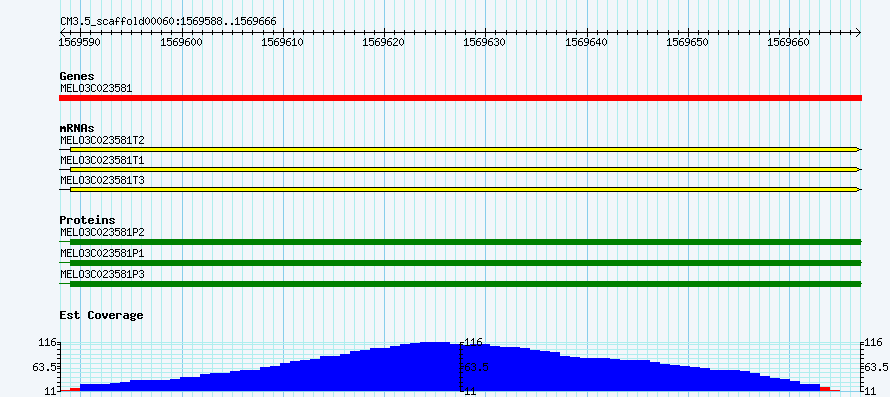The image size is (890, 397).
Task: Click the central 116 coverage scale label
Action: click(x=473, y=343)
